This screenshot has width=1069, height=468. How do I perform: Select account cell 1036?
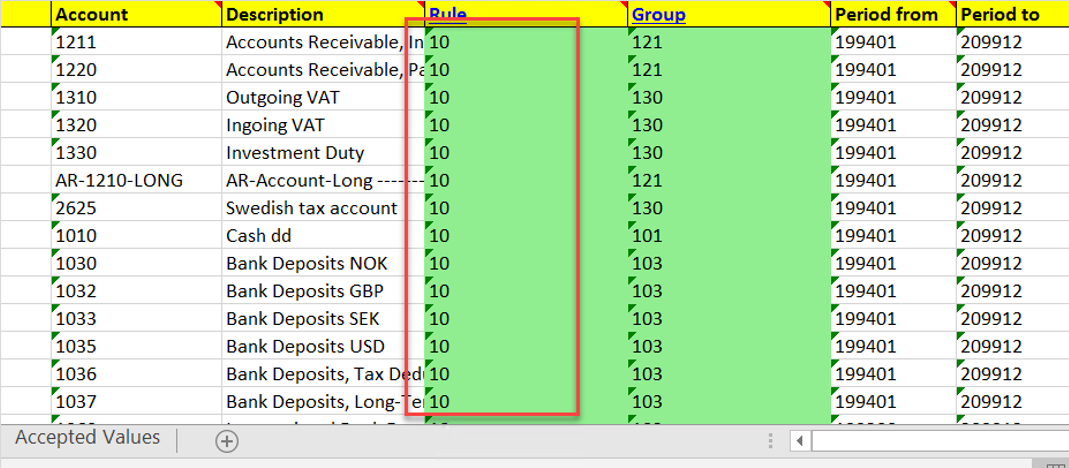(136, 373)
